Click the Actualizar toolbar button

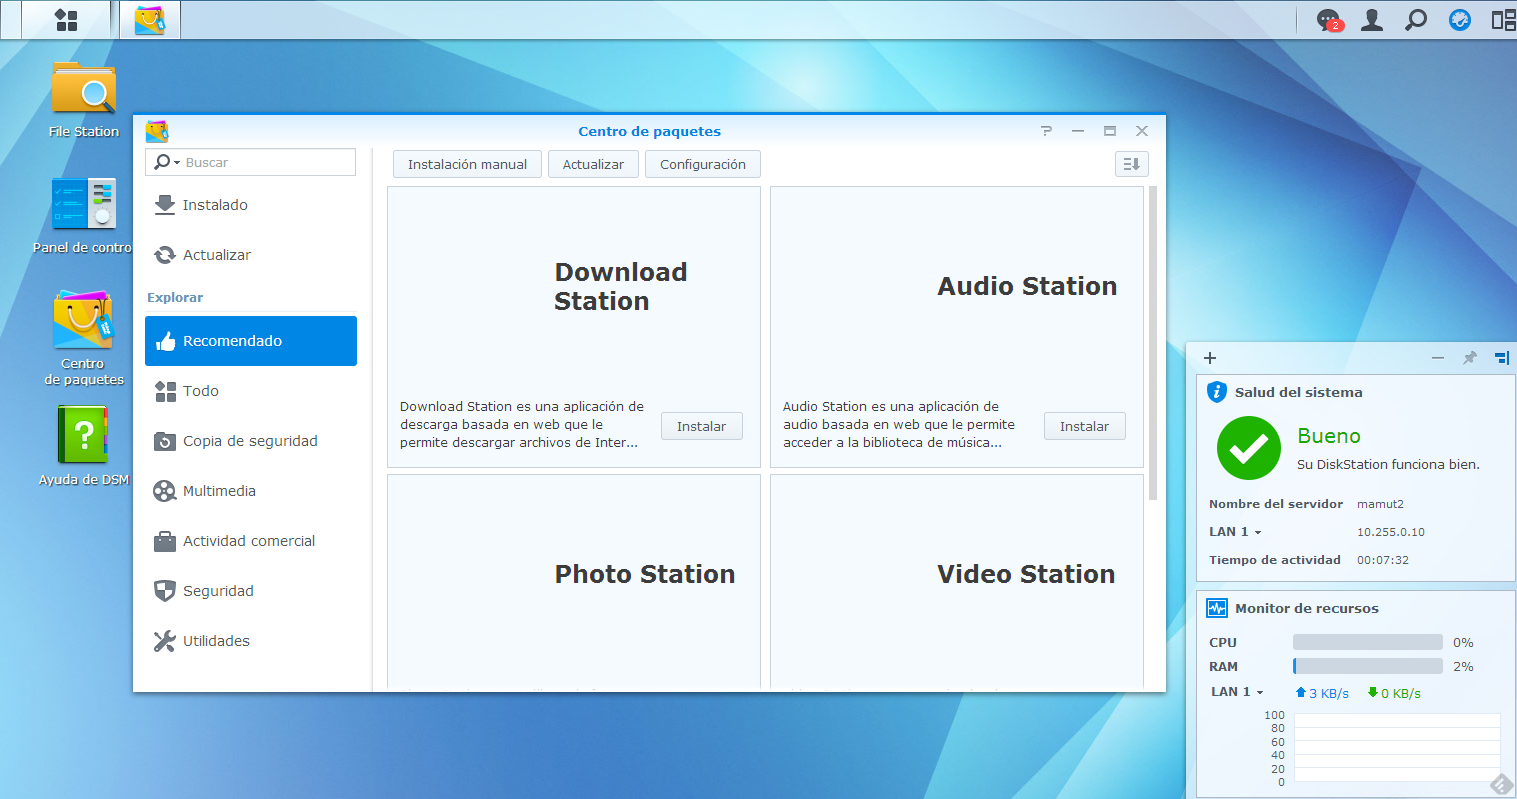tap(593, 164)
